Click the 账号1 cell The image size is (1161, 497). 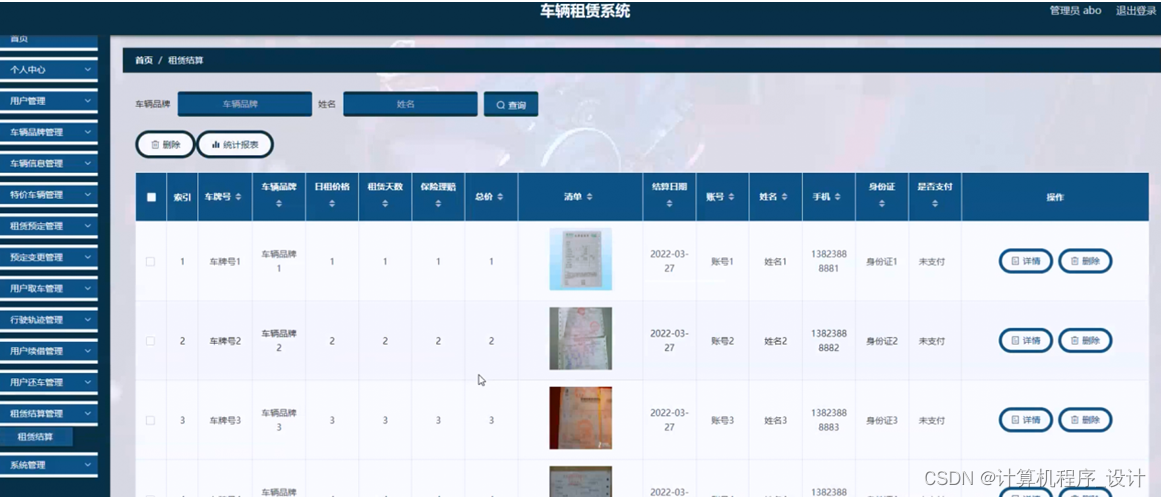click(723, 261)
